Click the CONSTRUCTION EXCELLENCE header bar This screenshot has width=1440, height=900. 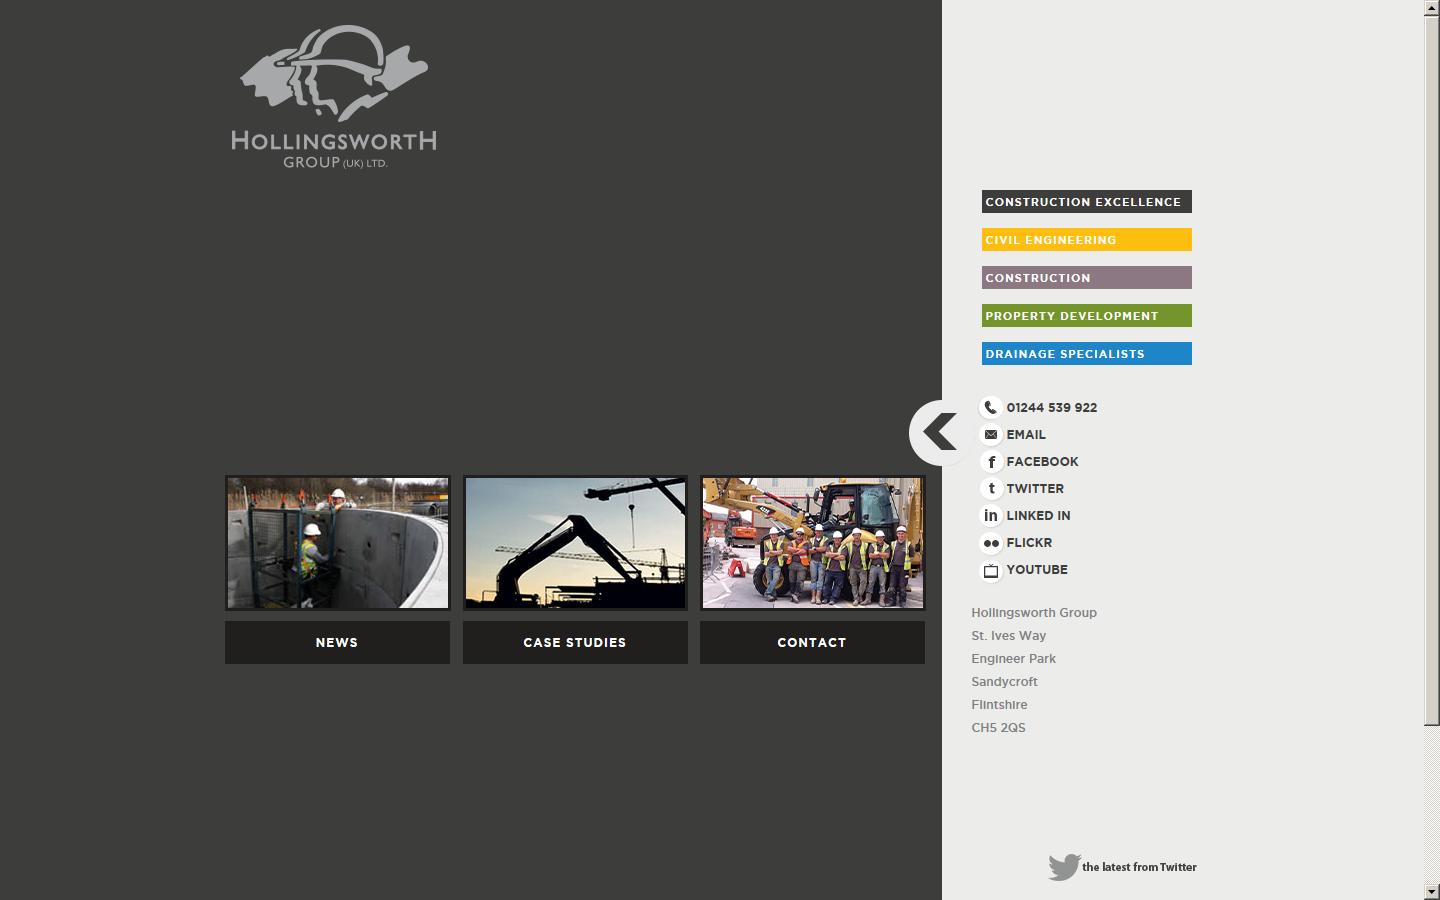(1086, 201)
